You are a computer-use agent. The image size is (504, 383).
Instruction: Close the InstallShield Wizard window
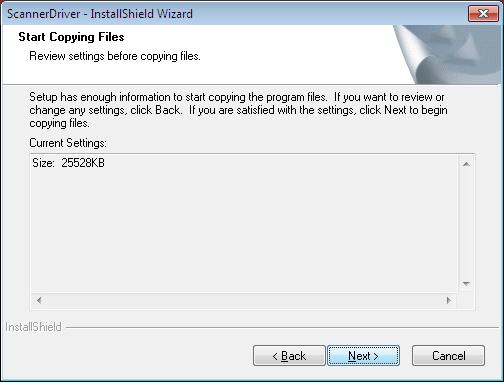click(x=483, y=14)
